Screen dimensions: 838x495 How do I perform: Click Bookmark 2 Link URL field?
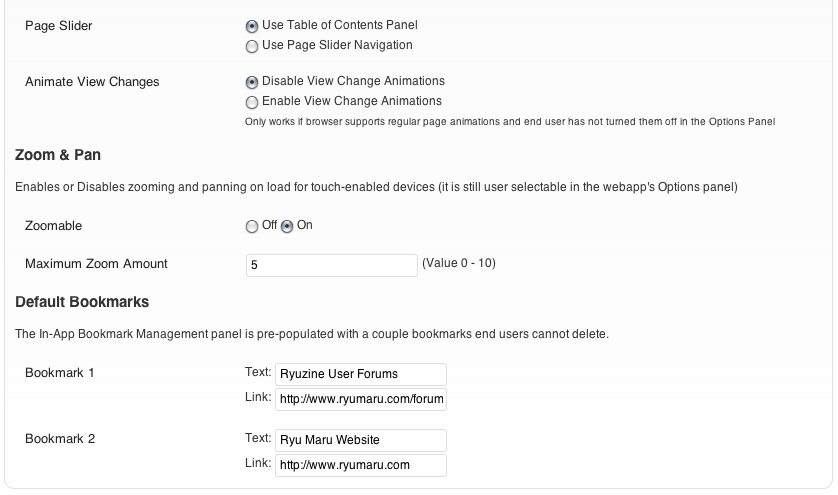[361, 466]
